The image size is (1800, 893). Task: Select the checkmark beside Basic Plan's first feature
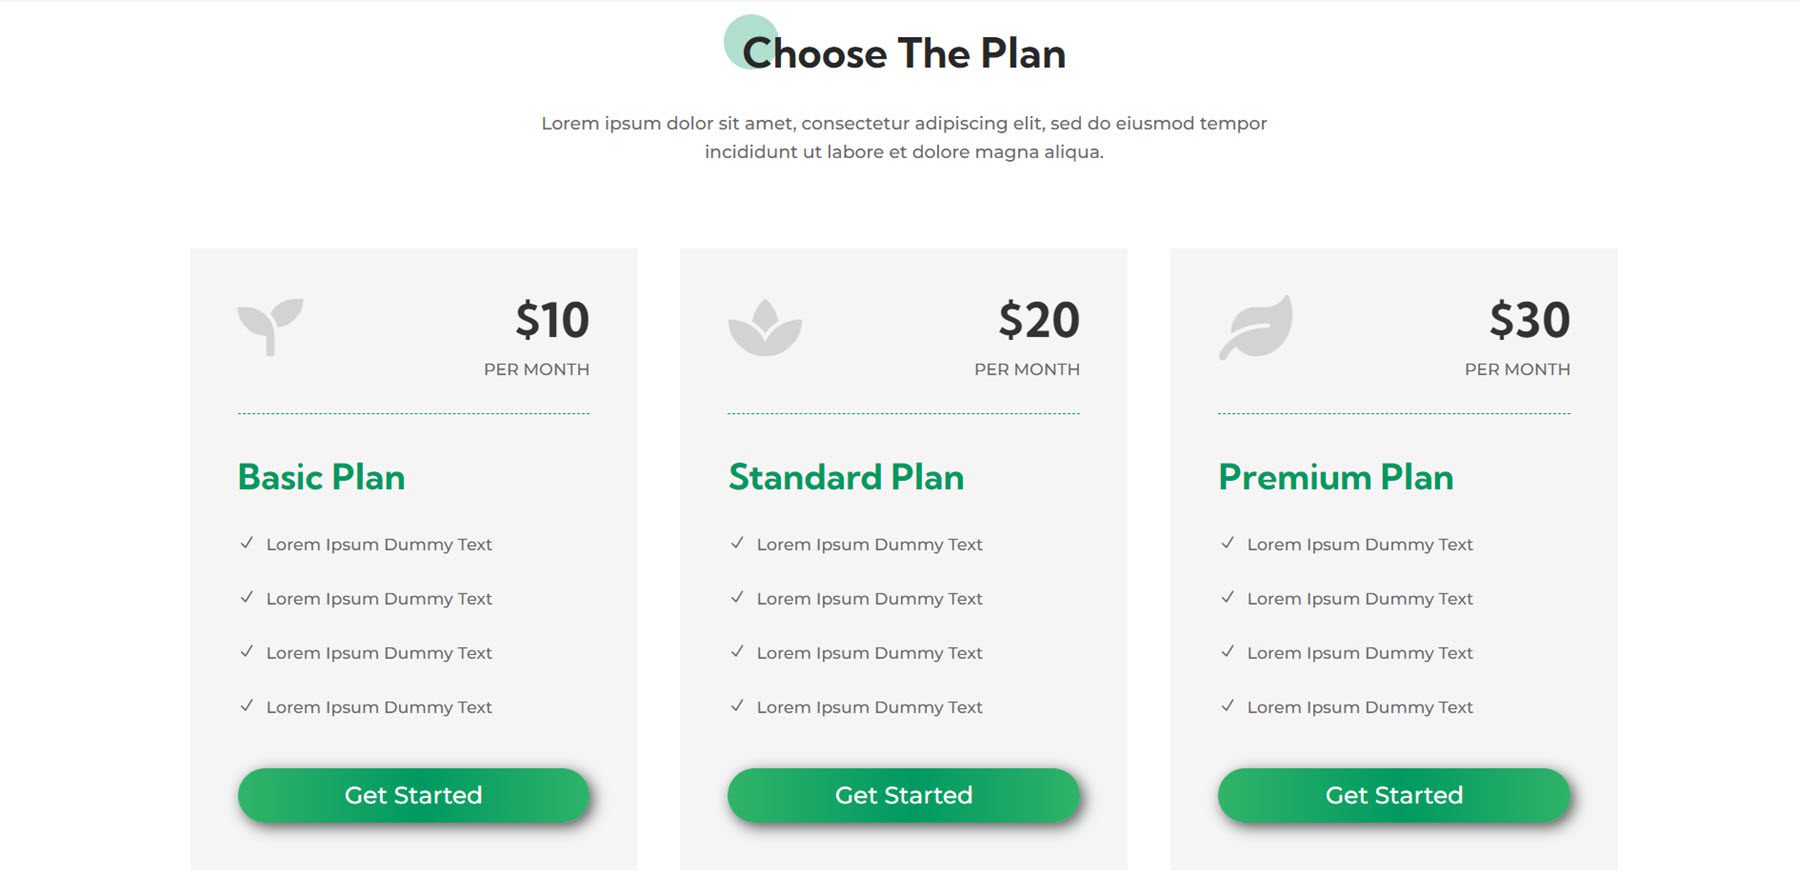tap(247, 543)
